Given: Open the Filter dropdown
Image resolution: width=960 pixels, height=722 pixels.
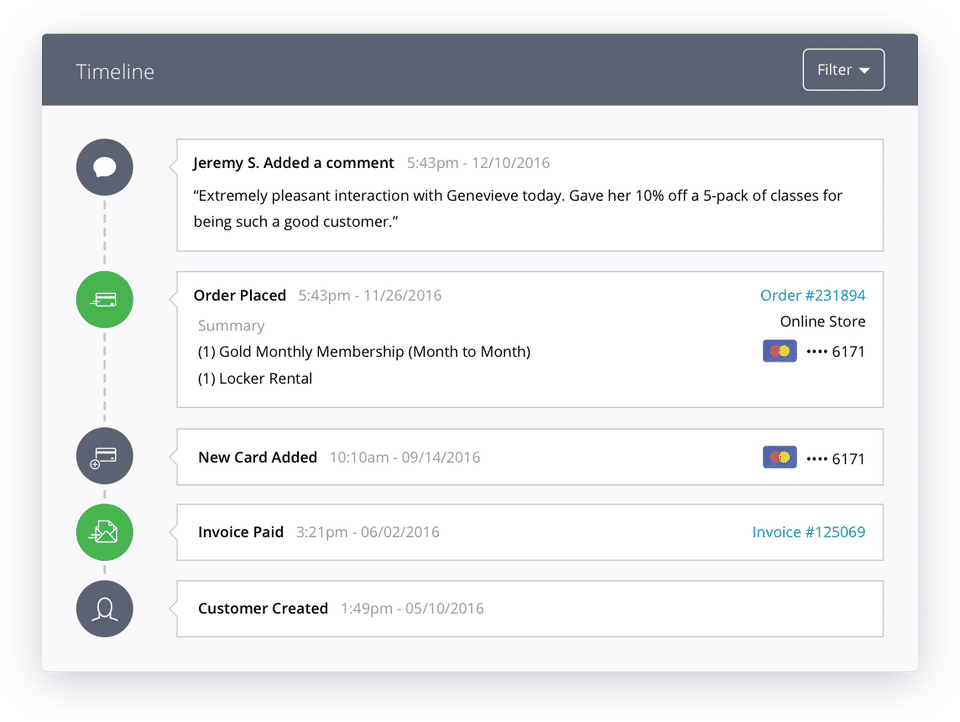Looking at the screenshot, I should pyautogui.click(x=843, y=70).
